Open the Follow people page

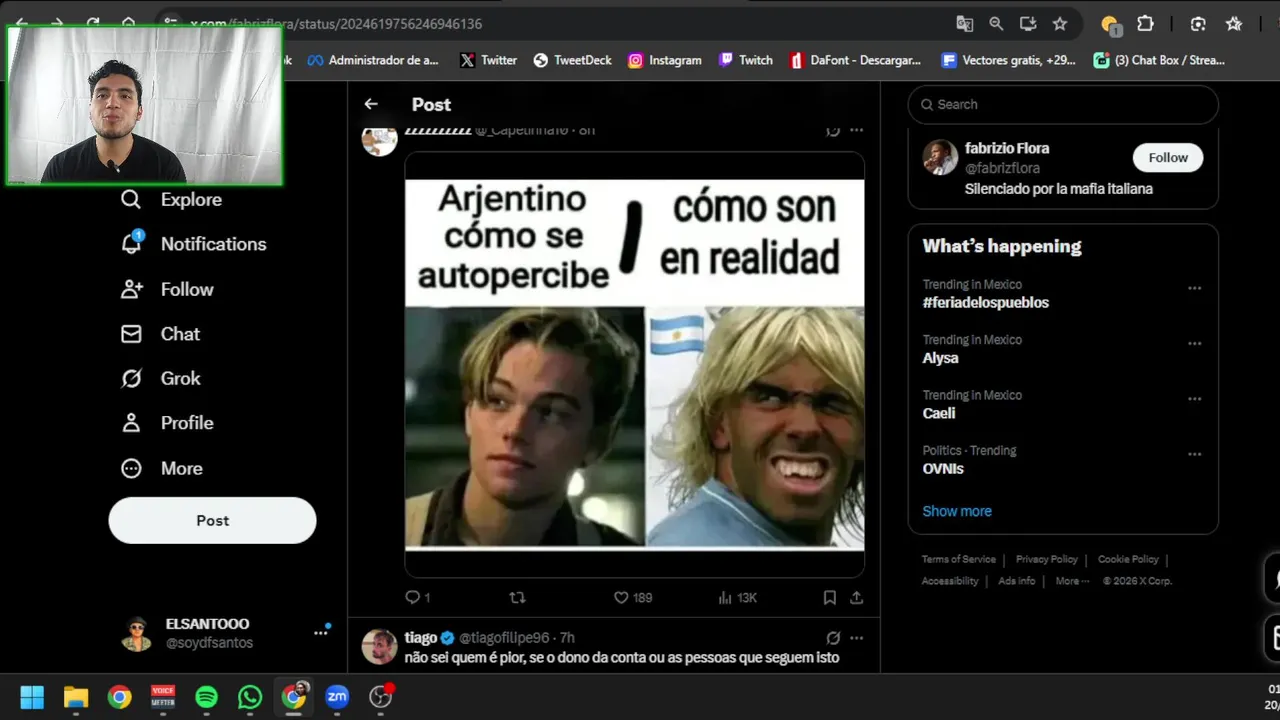167,289
